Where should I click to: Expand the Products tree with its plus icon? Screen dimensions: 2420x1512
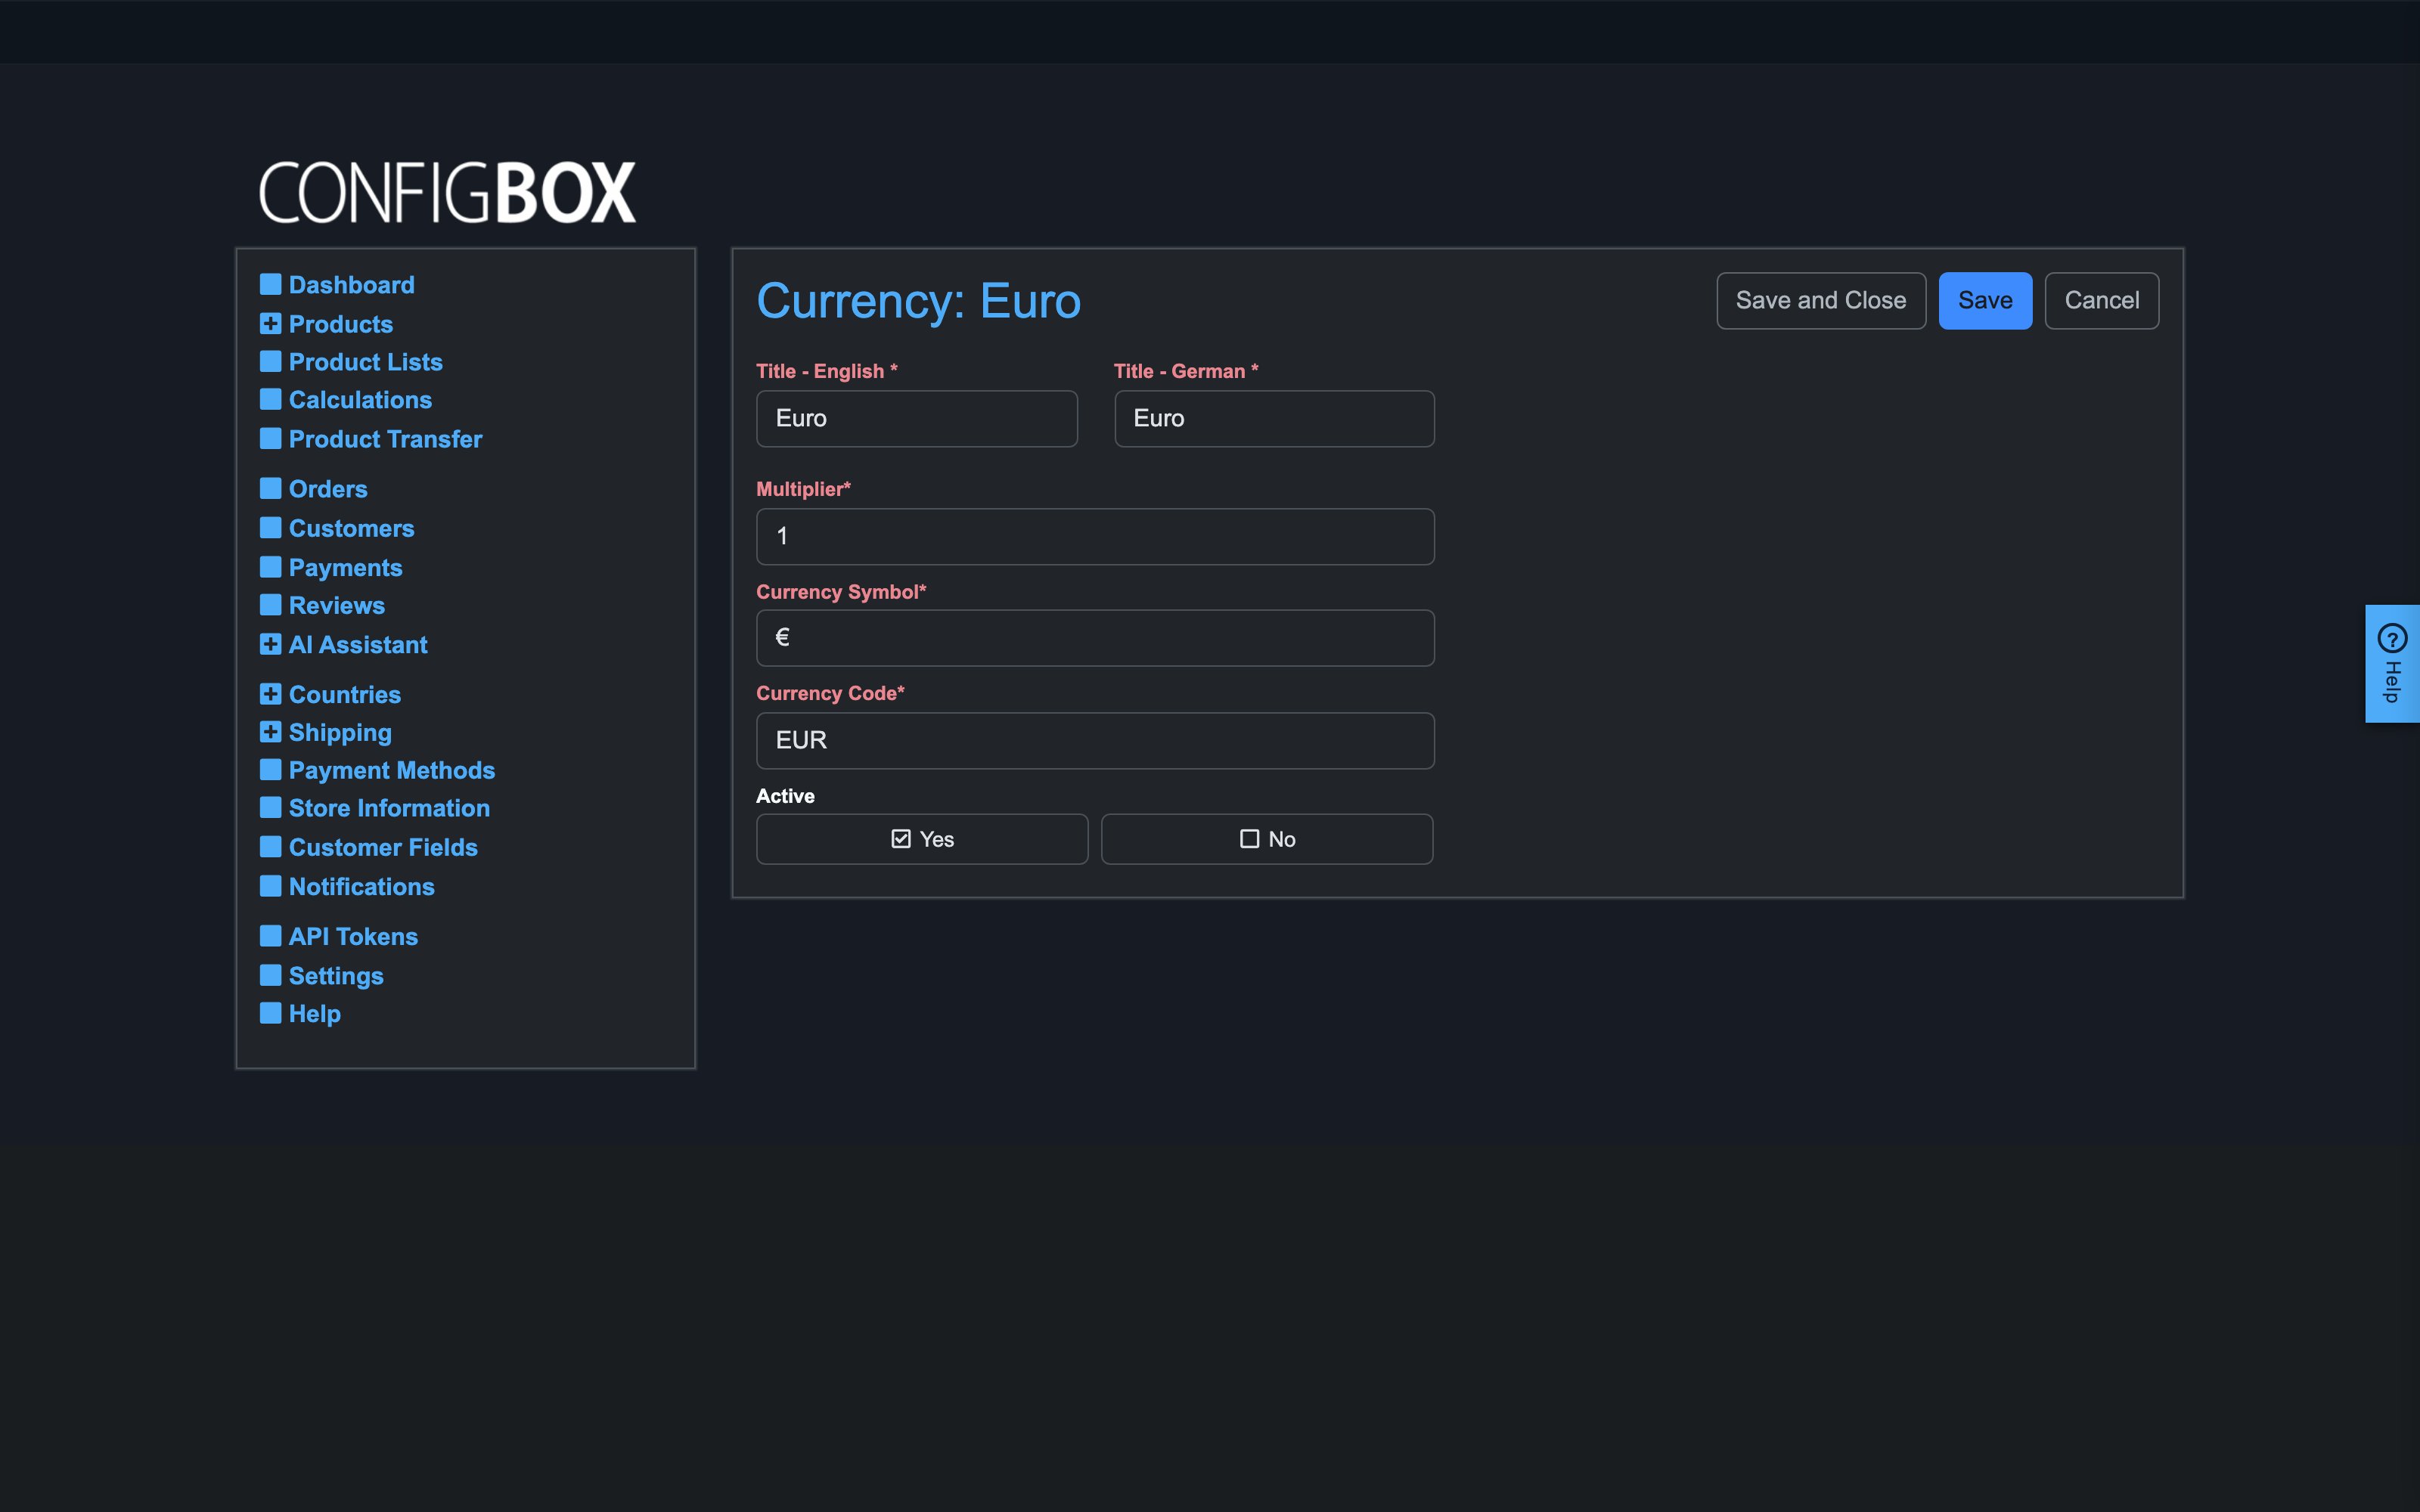click(270, 324)
